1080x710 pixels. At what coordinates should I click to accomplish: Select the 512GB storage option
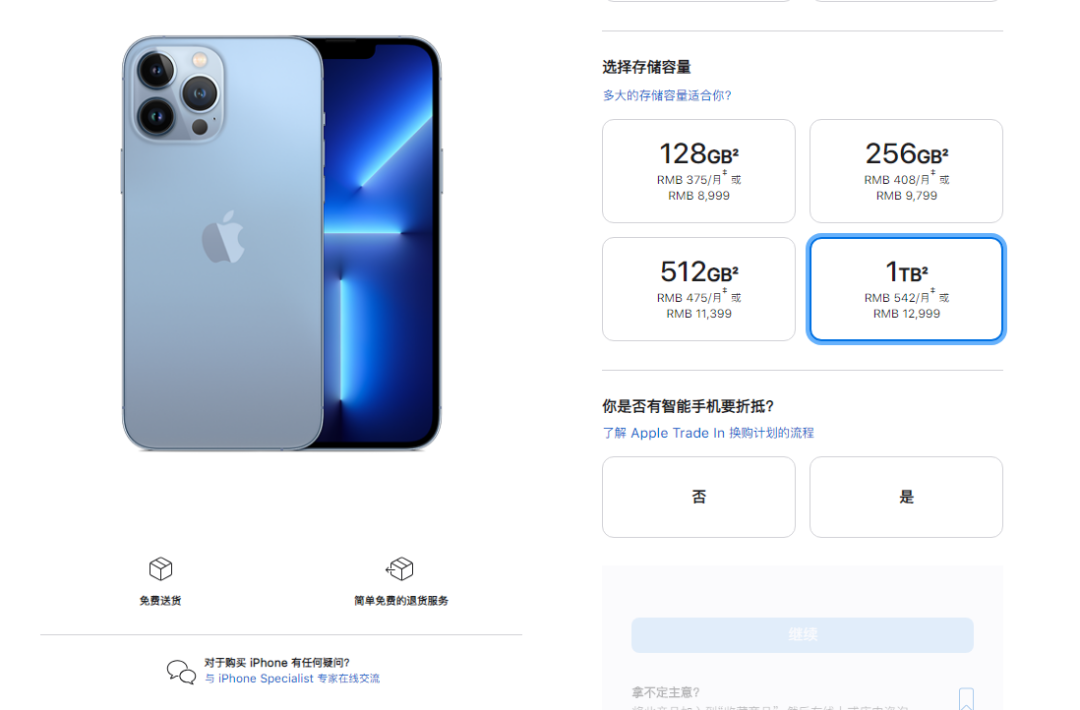click(x=698, y=289)
